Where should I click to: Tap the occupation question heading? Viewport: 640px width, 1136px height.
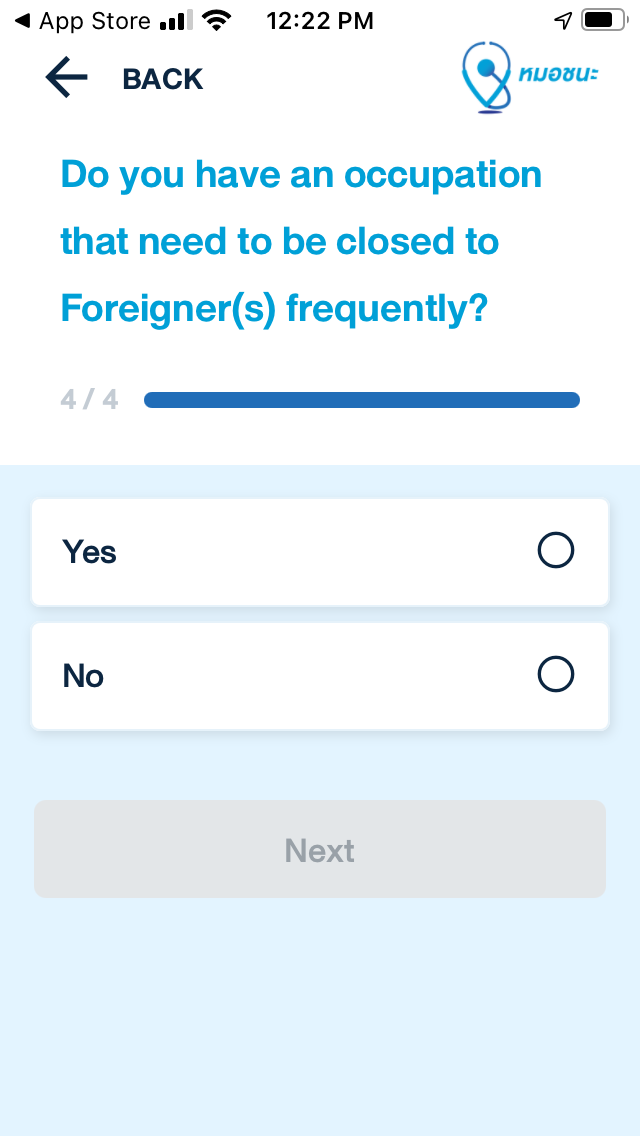click(301, 242)
